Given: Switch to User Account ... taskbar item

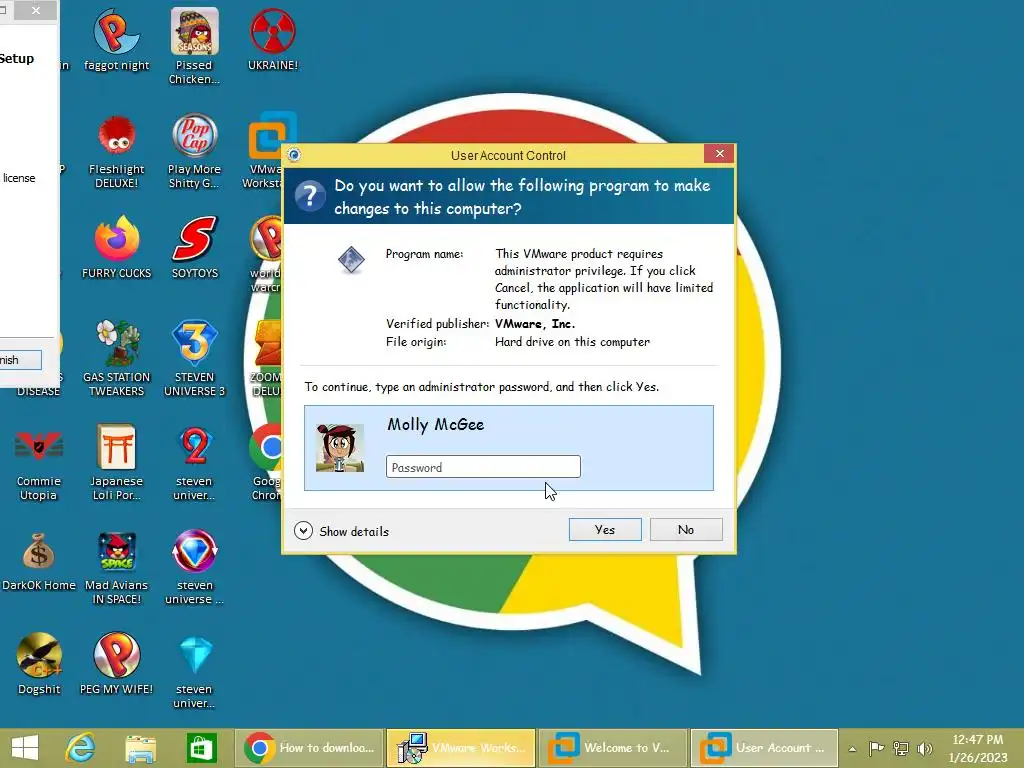Looking at the screenshot, I should click(x=765, y=748).
